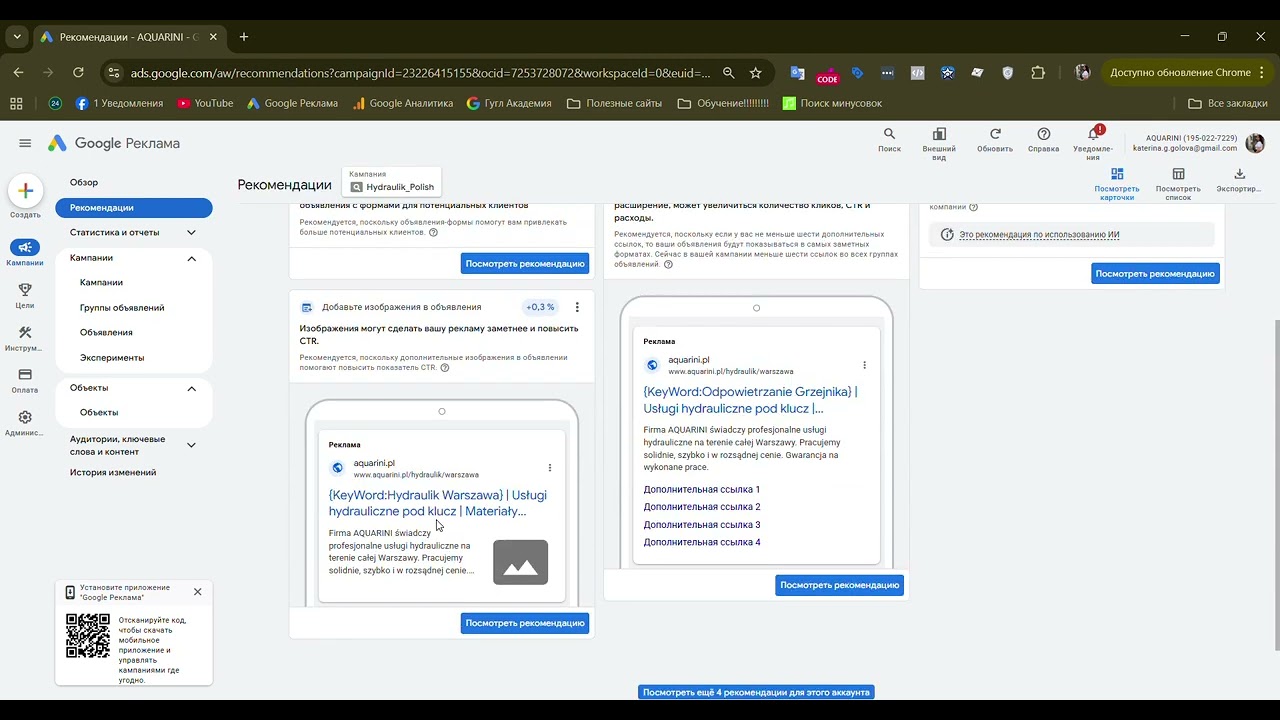
Task: Select Рекомендации in the sidebar
Action: pyautogui.click(x=134, y=207)
